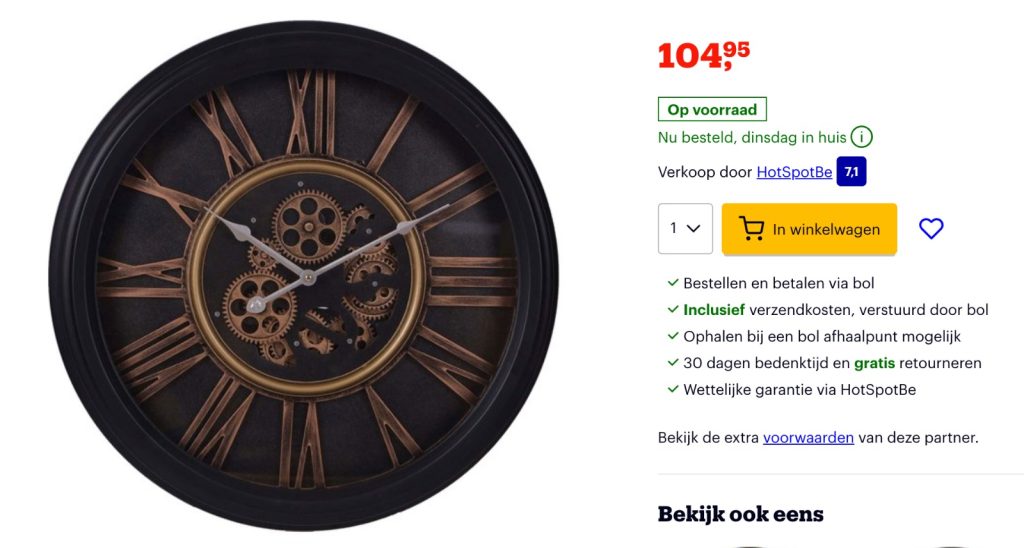
Task: Click the 104,95 price label
Action: 704,56
